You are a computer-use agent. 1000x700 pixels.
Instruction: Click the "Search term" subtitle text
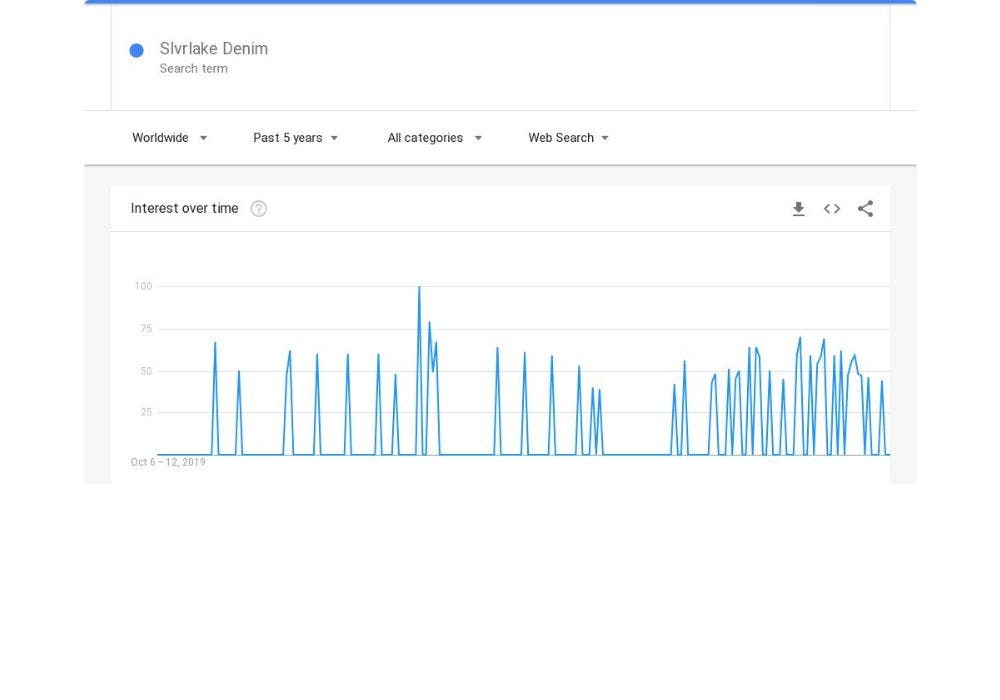pos(194,69)
